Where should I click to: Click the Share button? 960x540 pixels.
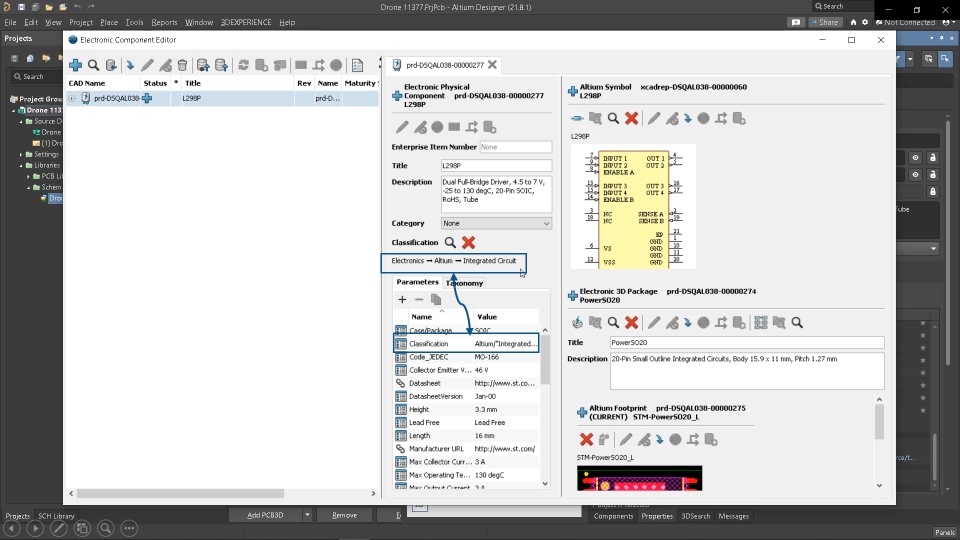pyautogui.click(x=824, y=22)
